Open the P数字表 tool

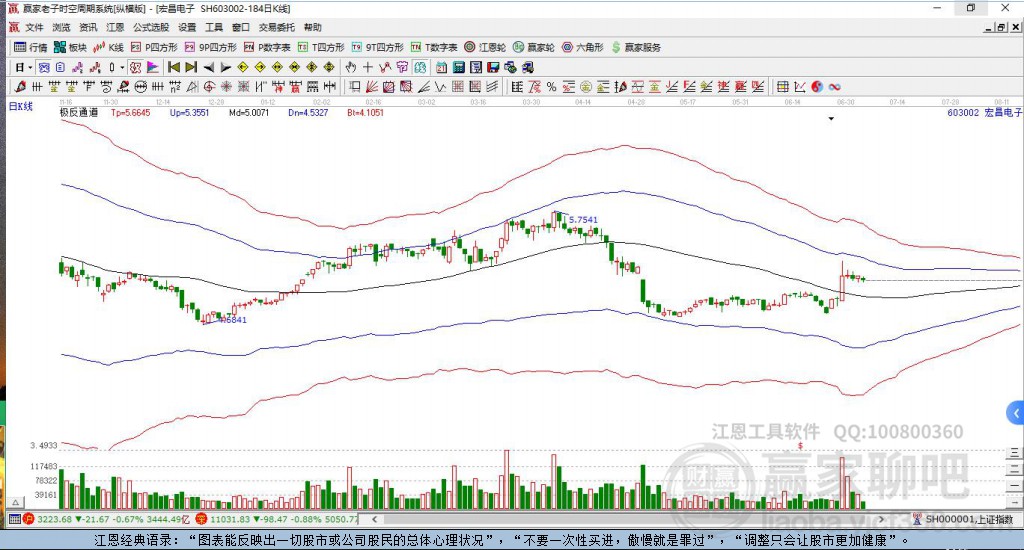pos(267,47)
